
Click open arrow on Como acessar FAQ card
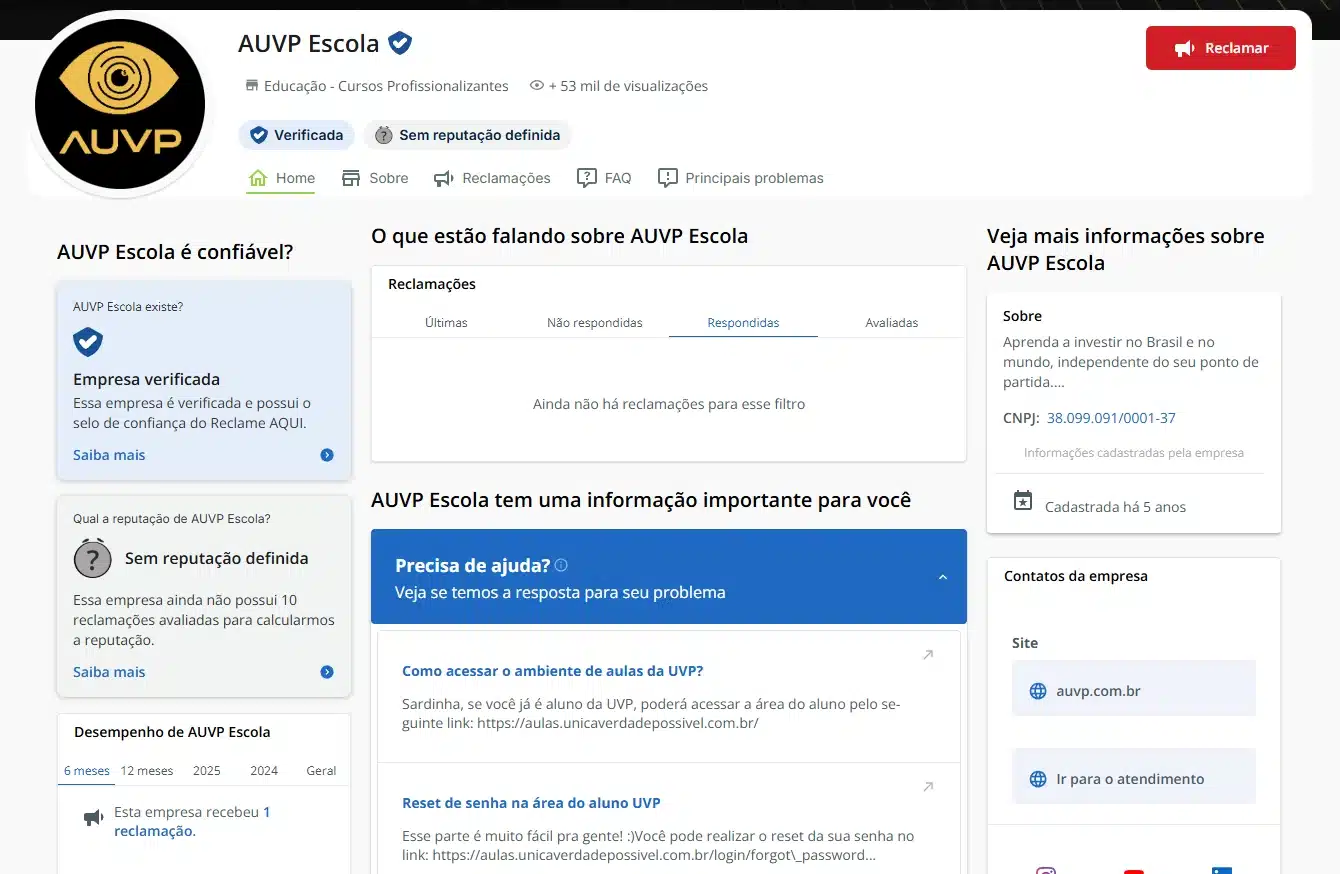pos(928,655)
